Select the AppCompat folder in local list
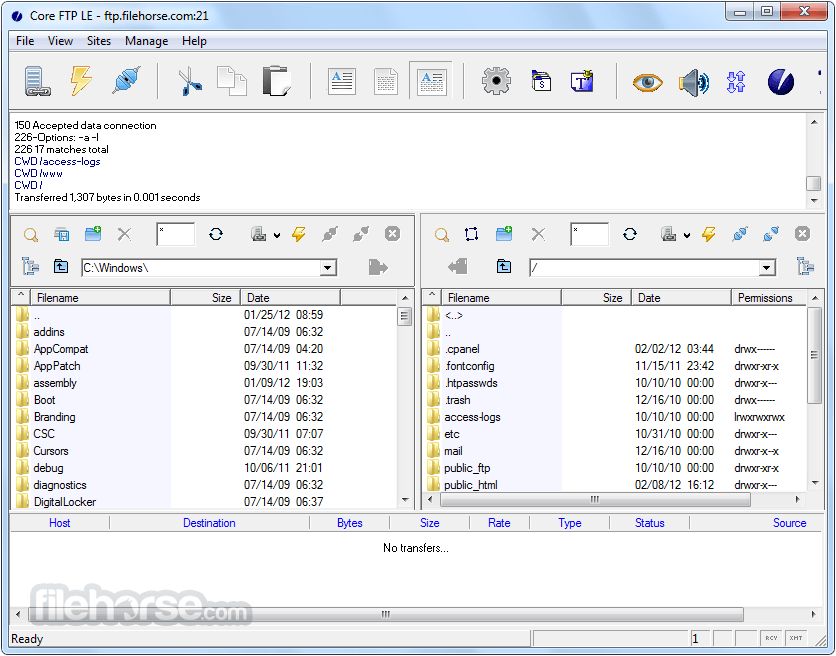This screenshot has height=656, width=836. 61,349
